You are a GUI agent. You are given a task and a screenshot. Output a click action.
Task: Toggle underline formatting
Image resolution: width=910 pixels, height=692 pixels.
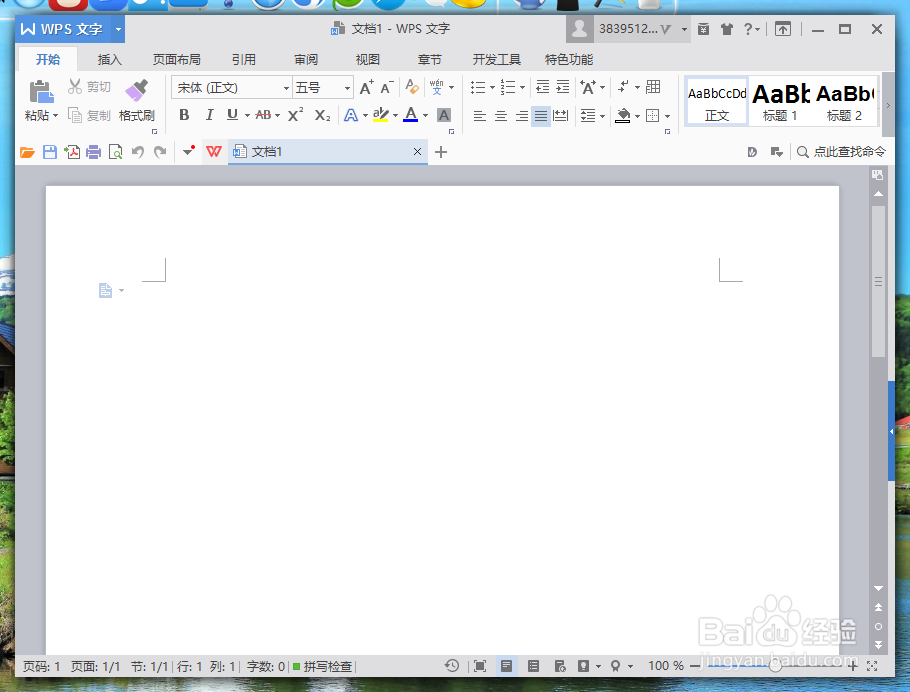pos(232,115)
